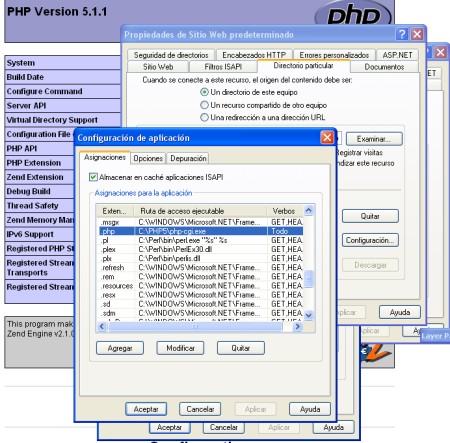Open the Encabezados HTTP tab
The image size is (450, 443).
[x=254, y=55]
